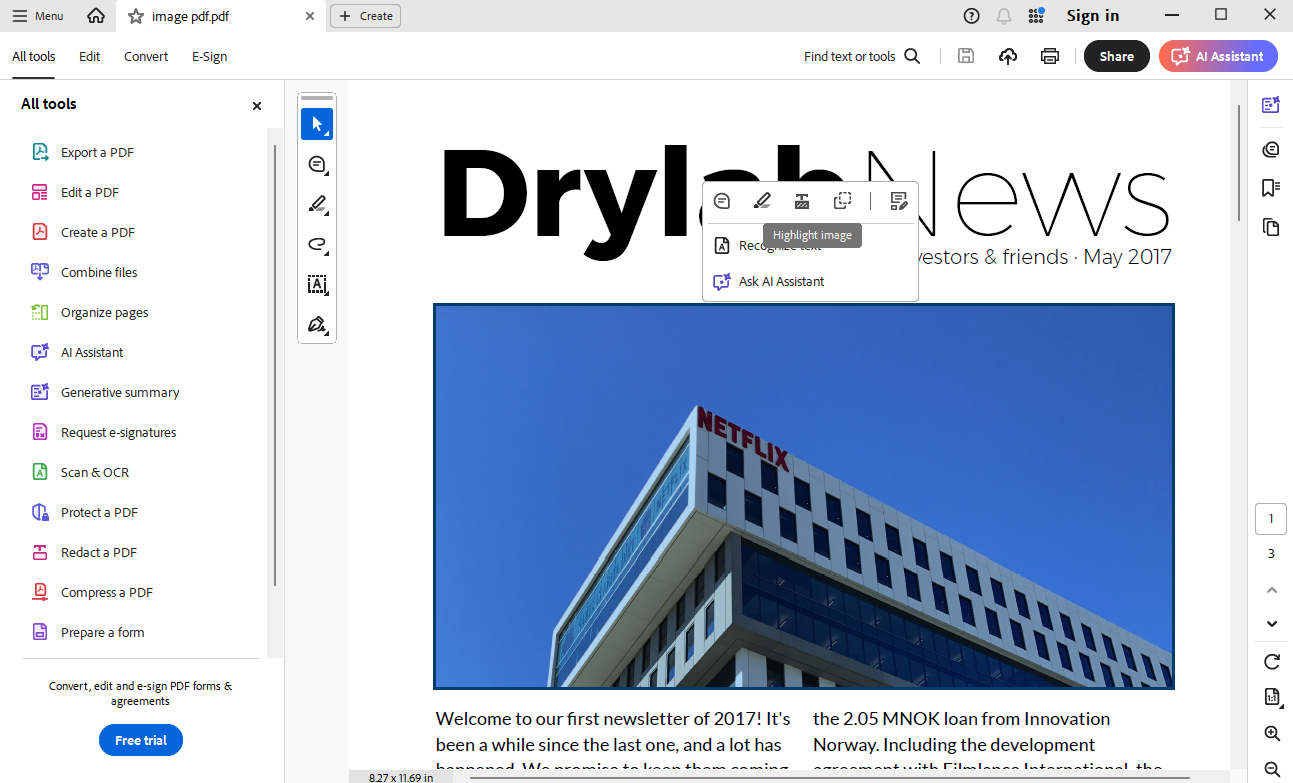Open the page thumbnails panel in right rail
This screenshot has width=1293, height=783.
[x=1271, y=227]
